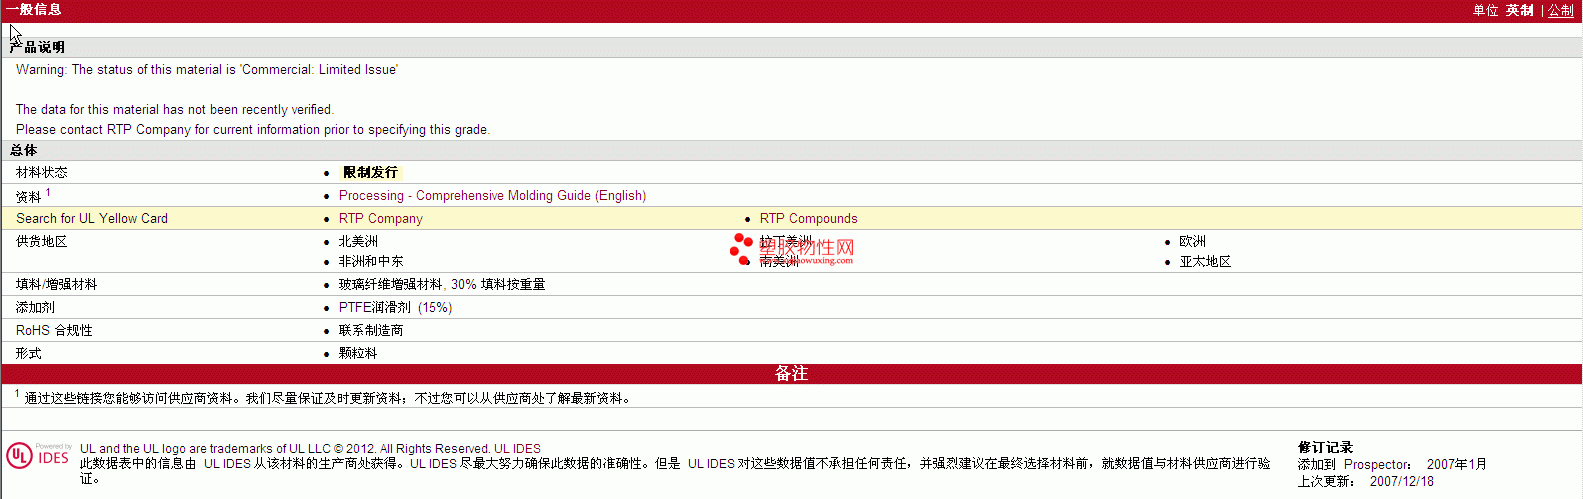
Task: Click the 总体 section heading
Action: pos(24,151)
